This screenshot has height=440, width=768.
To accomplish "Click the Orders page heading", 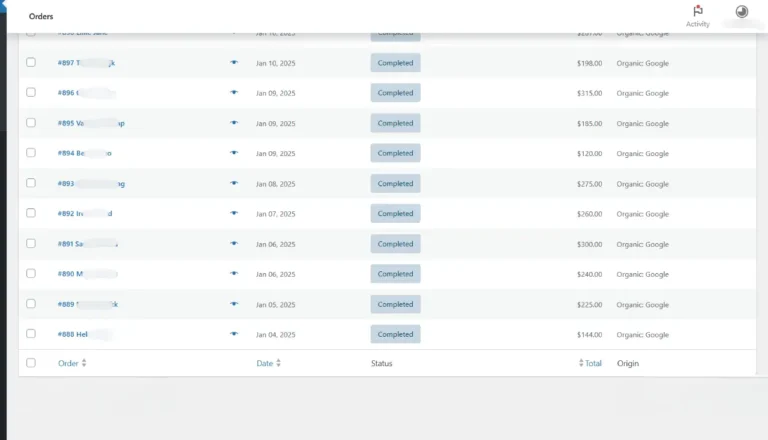I will pos(40,17).
